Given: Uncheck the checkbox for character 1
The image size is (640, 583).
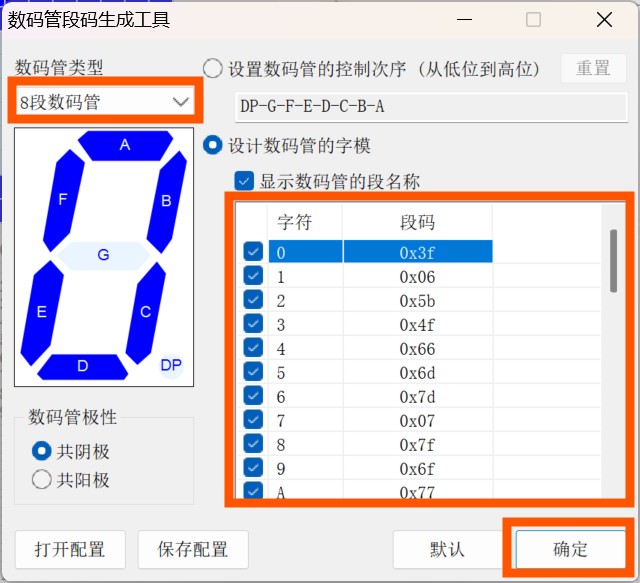Looking at the screenshot, I should coord(253,276).
